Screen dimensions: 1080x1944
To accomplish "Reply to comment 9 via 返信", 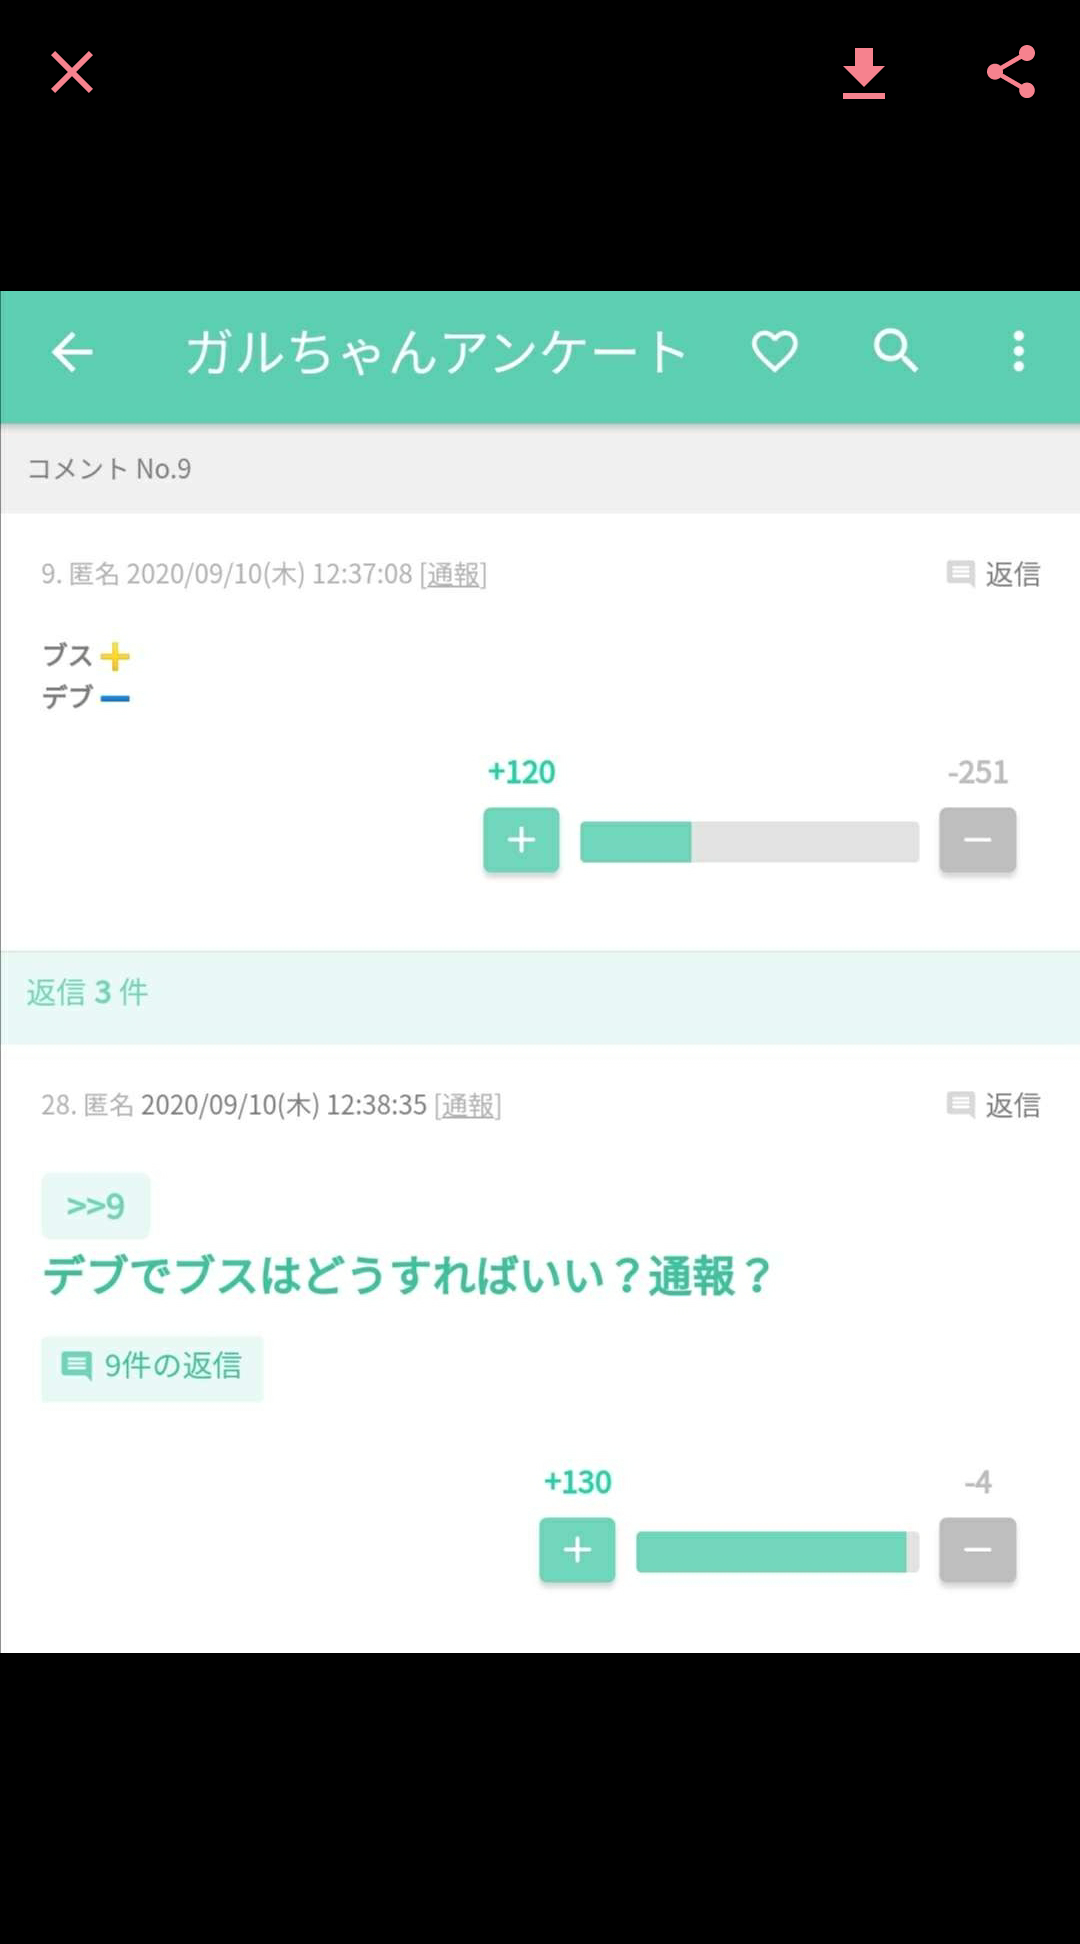I will pyautogui.click(x=993, y=574).
